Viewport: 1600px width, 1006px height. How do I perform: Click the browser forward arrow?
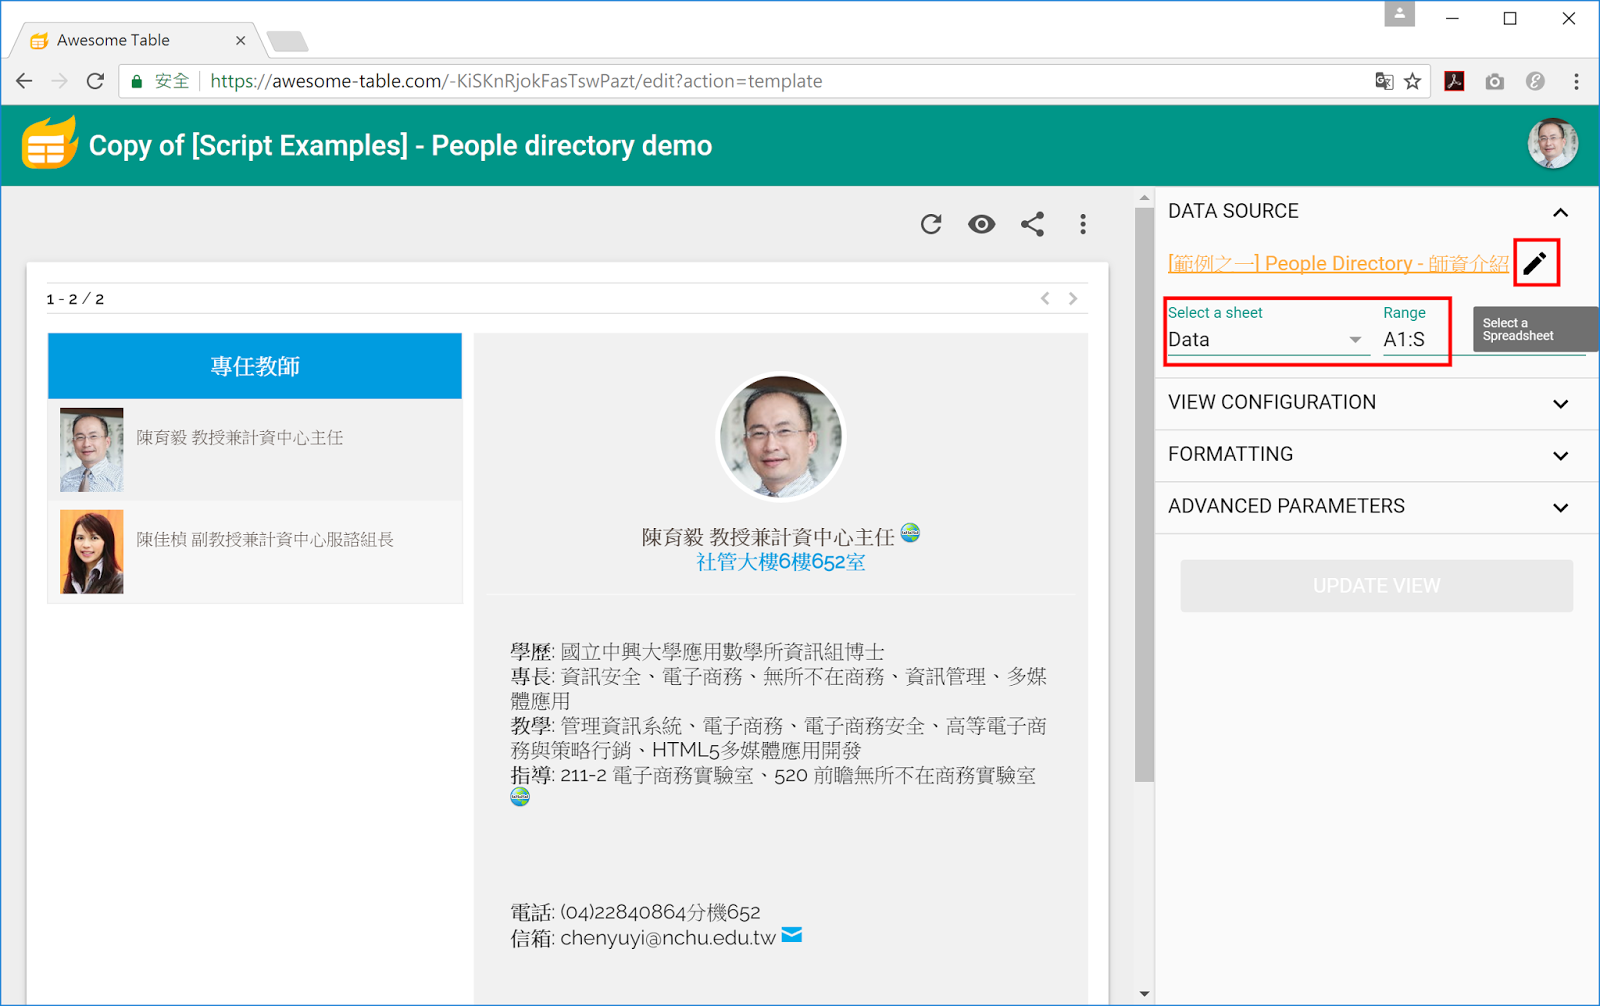pos(59,81)
